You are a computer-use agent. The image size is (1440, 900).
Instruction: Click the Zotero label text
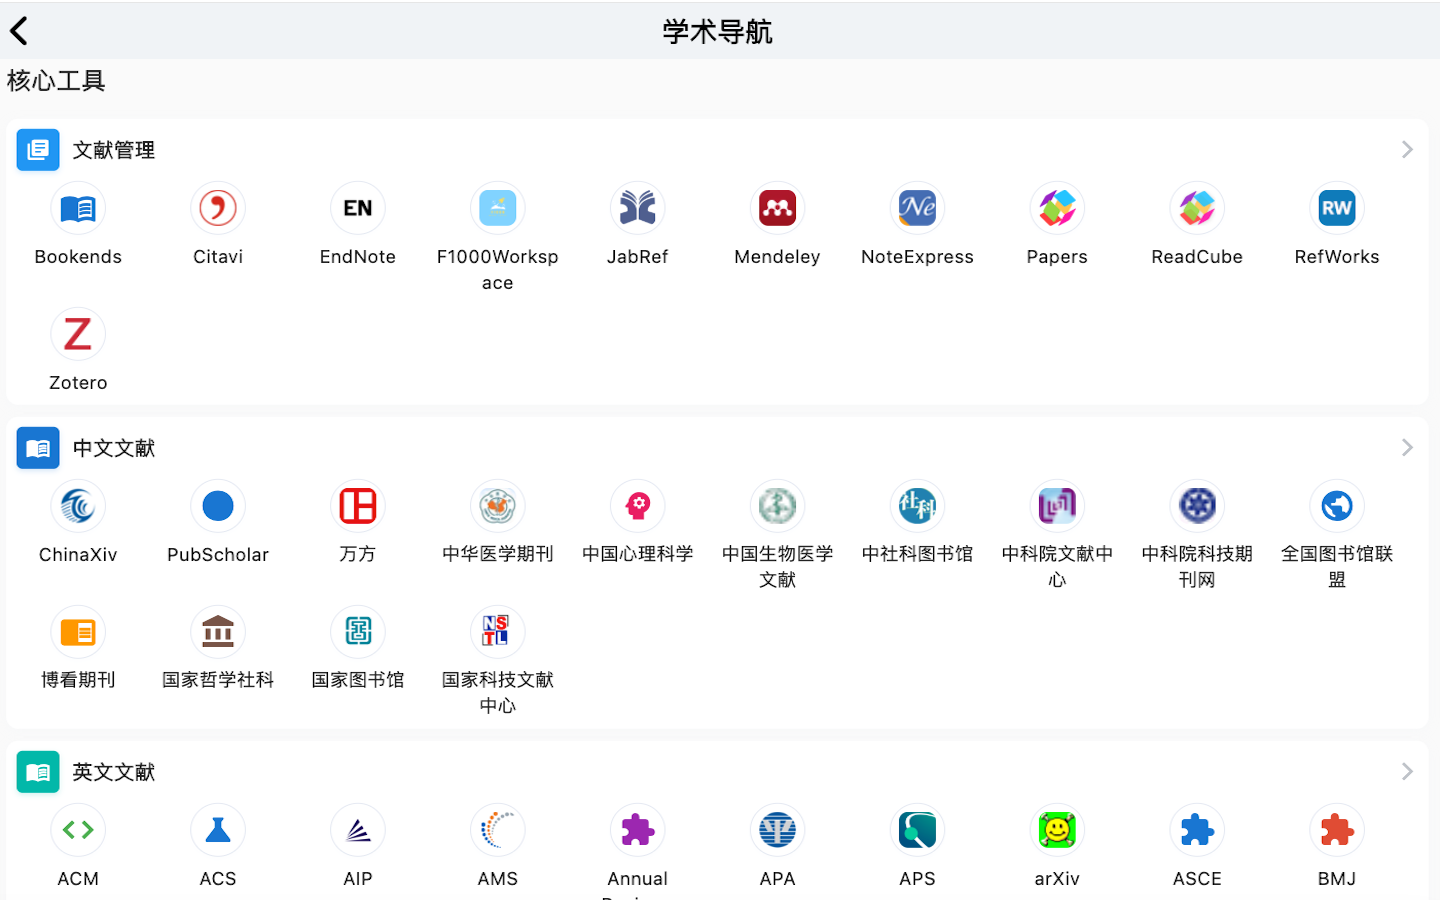[x=78, y=383]
